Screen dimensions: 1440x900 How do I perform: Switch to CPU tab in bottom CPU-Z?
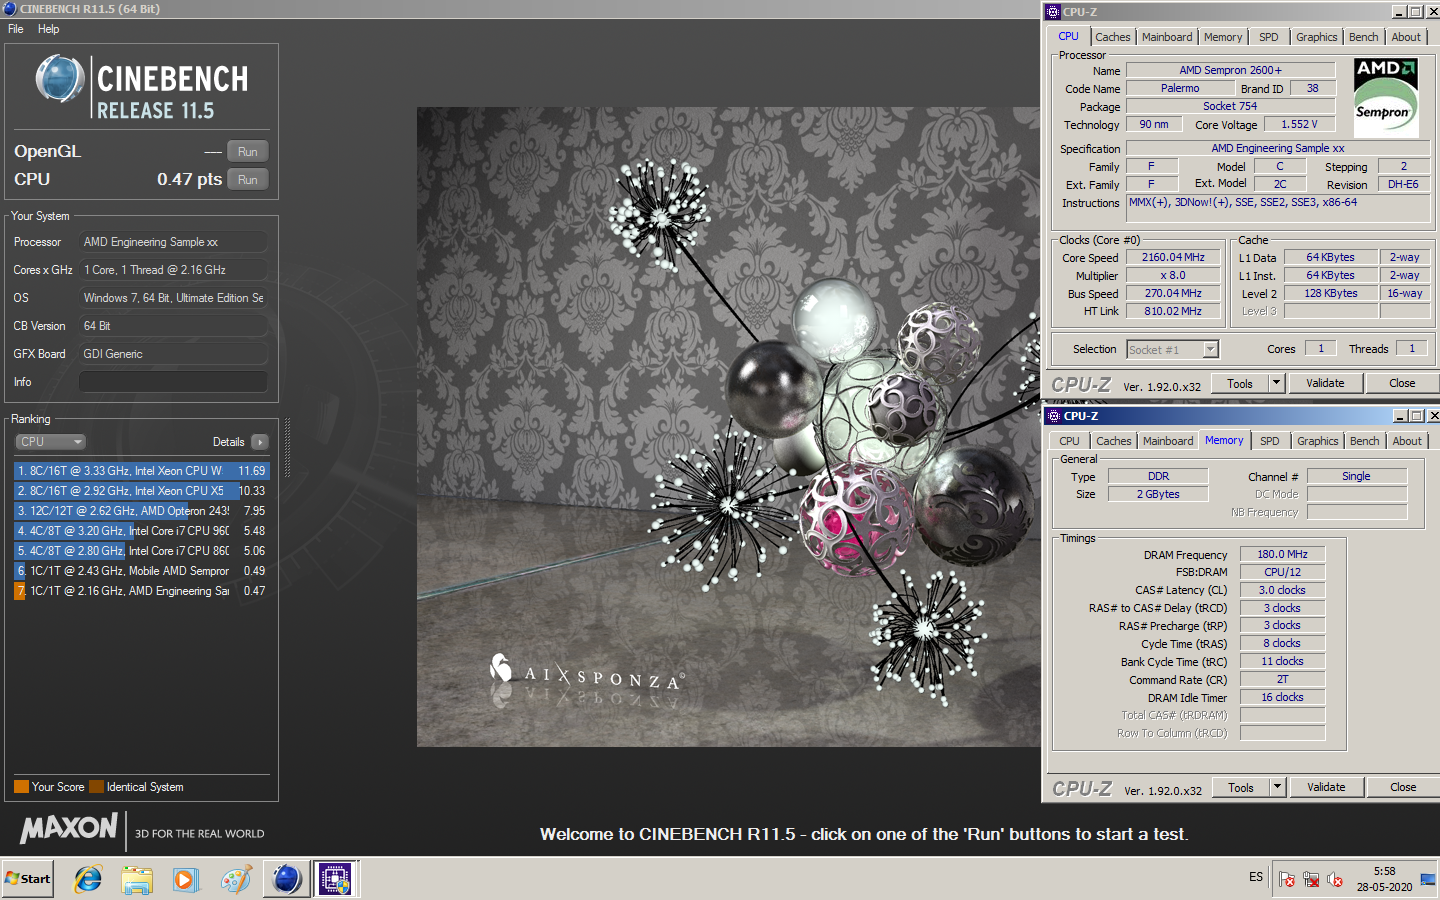click(x=1070, y=441)
